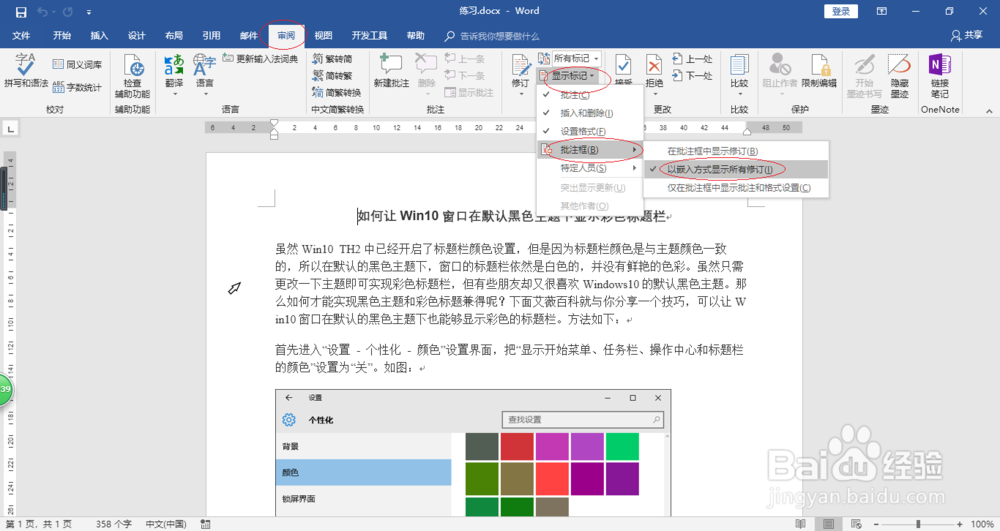
Task: Convert text with 简转繁
Action: click(332, 75)
